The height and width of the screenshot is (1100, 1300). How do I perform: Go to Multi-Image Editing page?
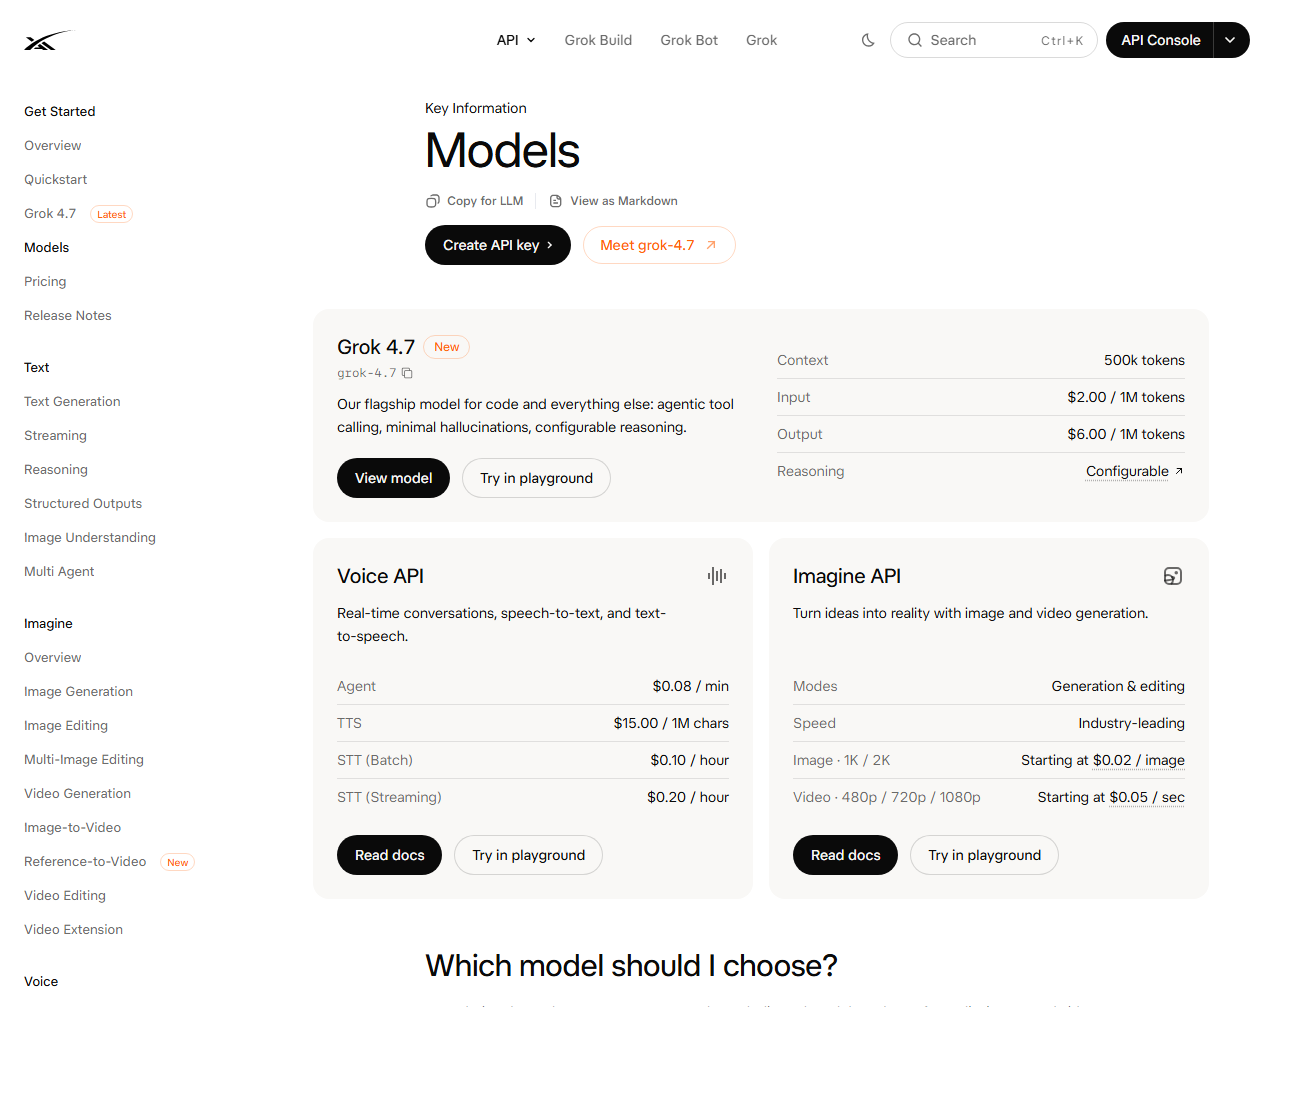(84, 760)
